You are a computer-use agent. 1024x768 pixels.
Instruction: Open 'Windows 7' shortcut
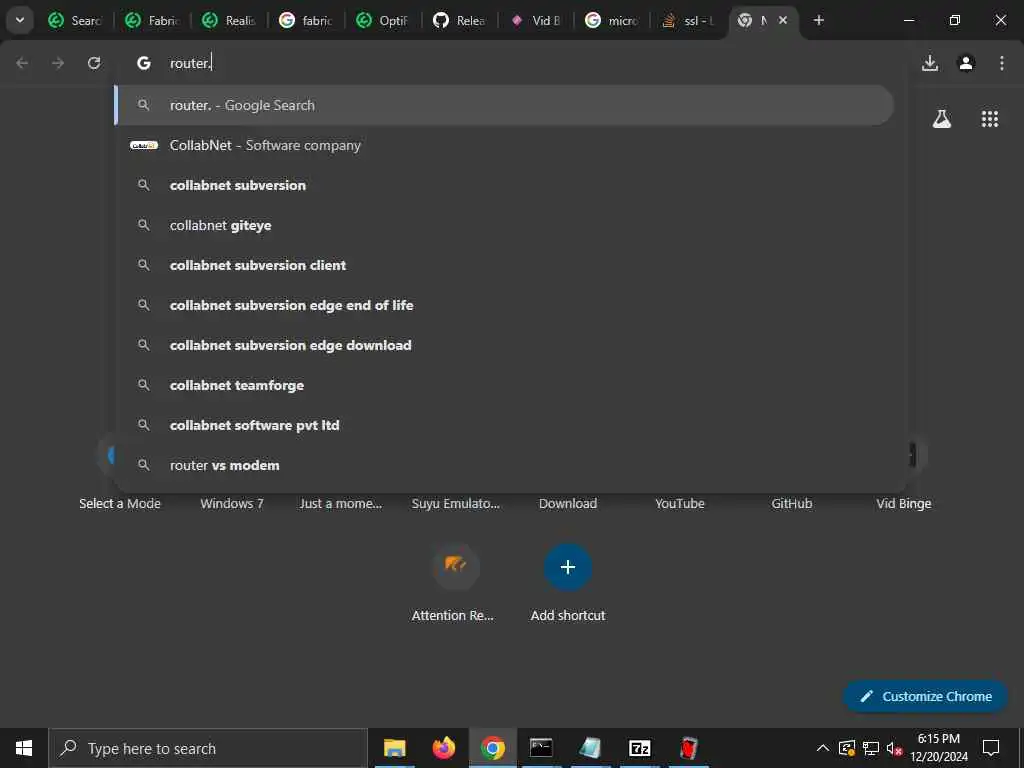pos(232,504)
